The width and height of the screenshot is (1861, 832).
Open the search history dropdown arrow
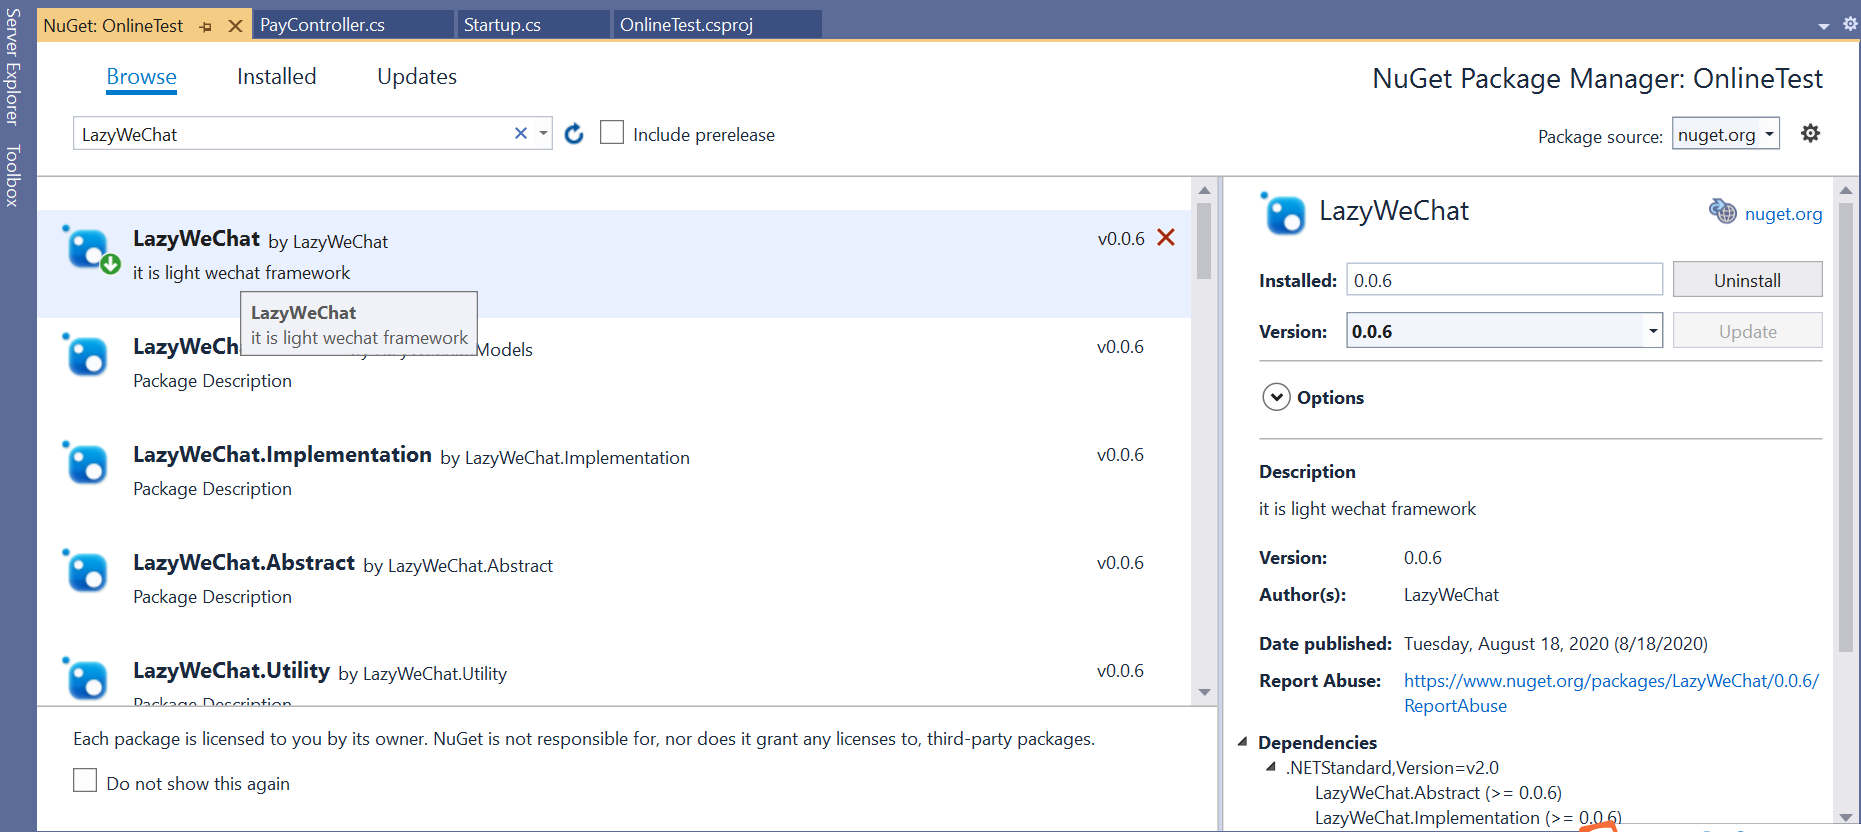543,133
